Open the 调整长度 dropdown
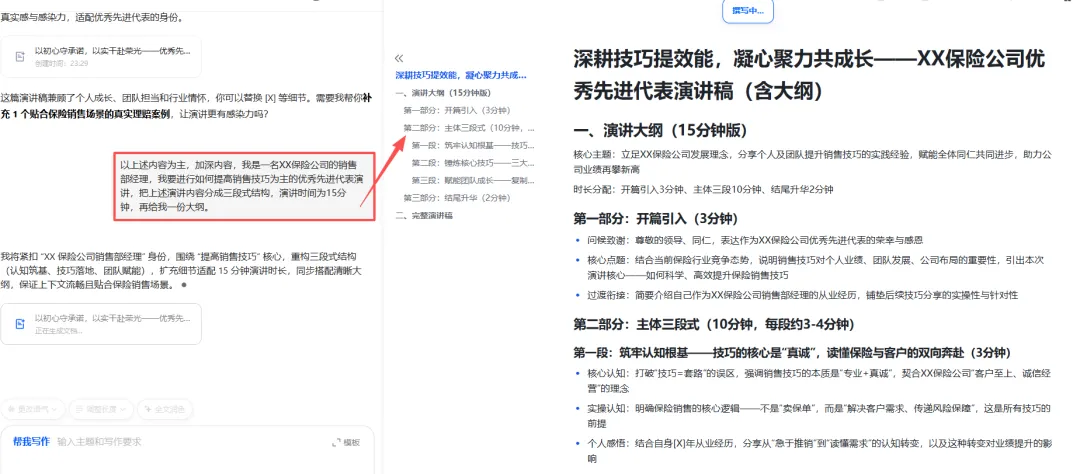Screen dimensions: 1080x474 [x=101, y=409]
